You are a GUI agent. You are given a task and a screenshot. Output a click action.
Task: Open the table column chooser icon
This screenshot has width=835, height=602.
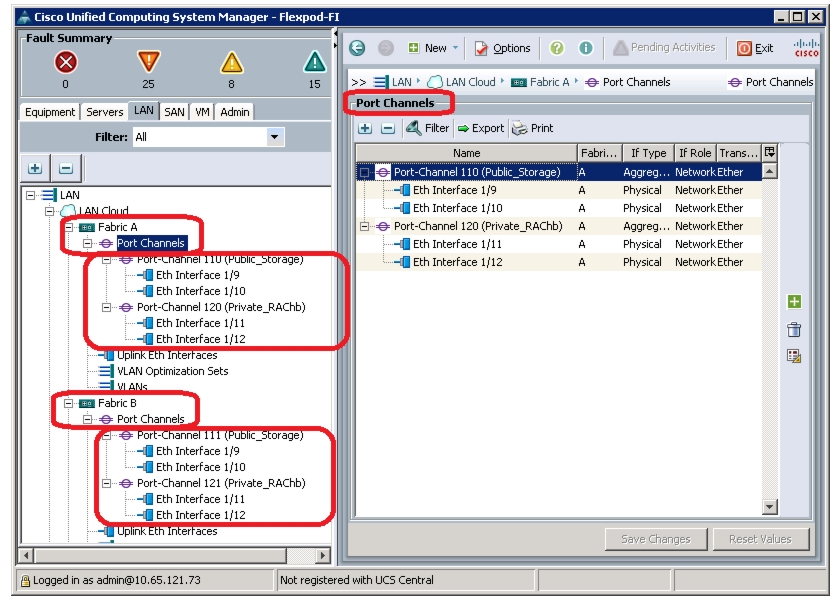[769, 153]
